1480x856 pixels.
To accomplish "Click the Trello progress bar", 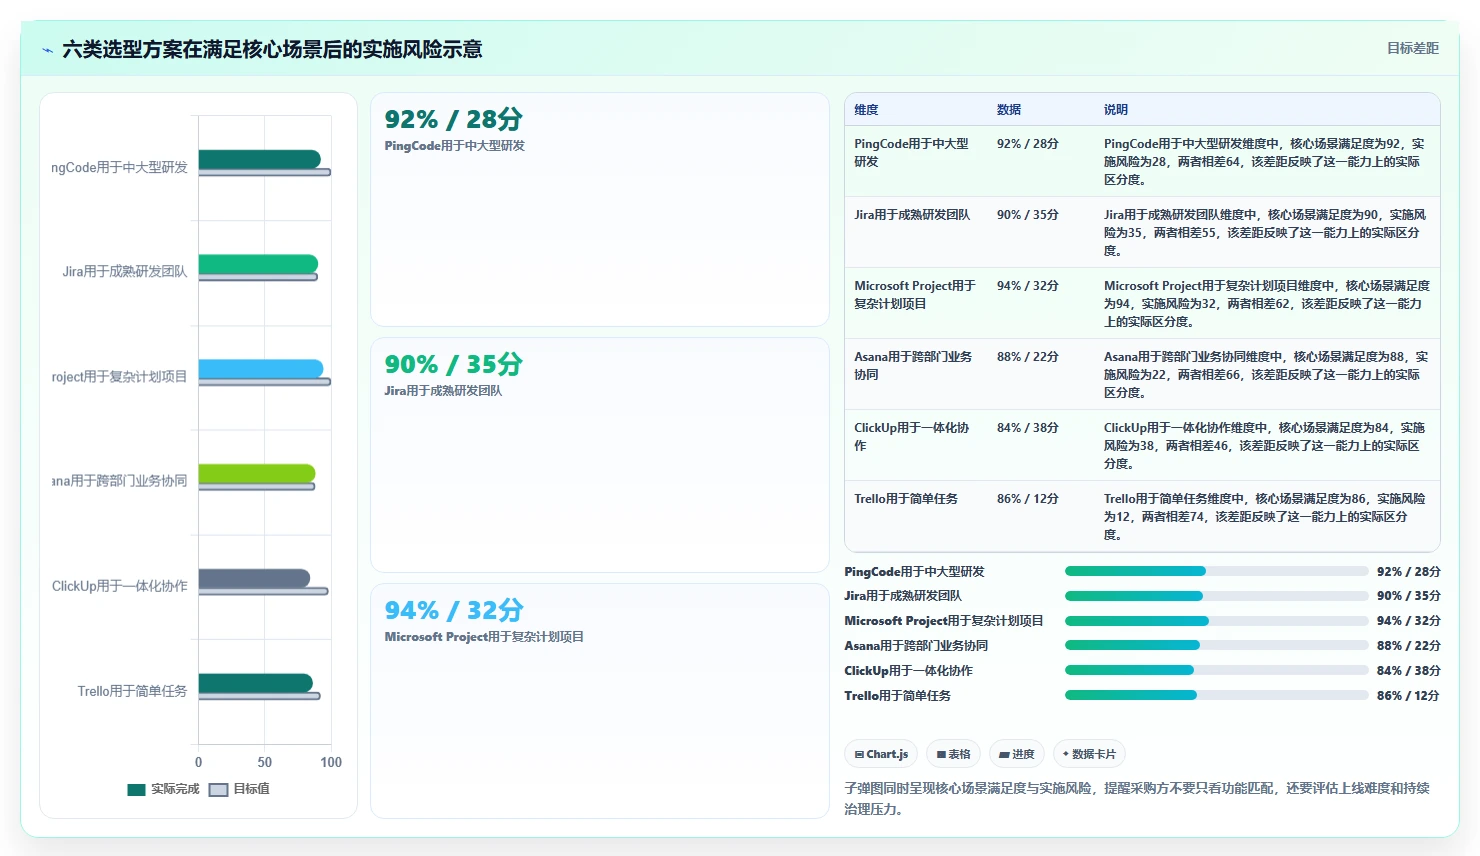I will (1216, 695).
